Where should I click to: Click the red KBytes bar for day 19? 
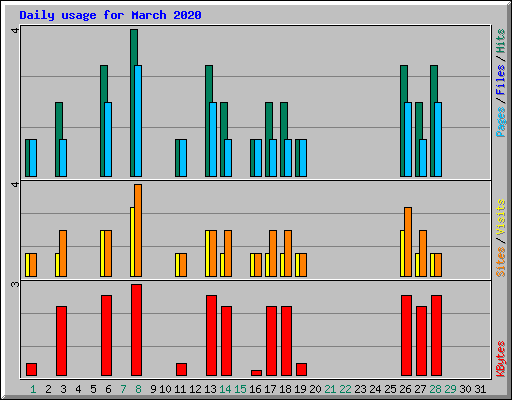[301, 369]
